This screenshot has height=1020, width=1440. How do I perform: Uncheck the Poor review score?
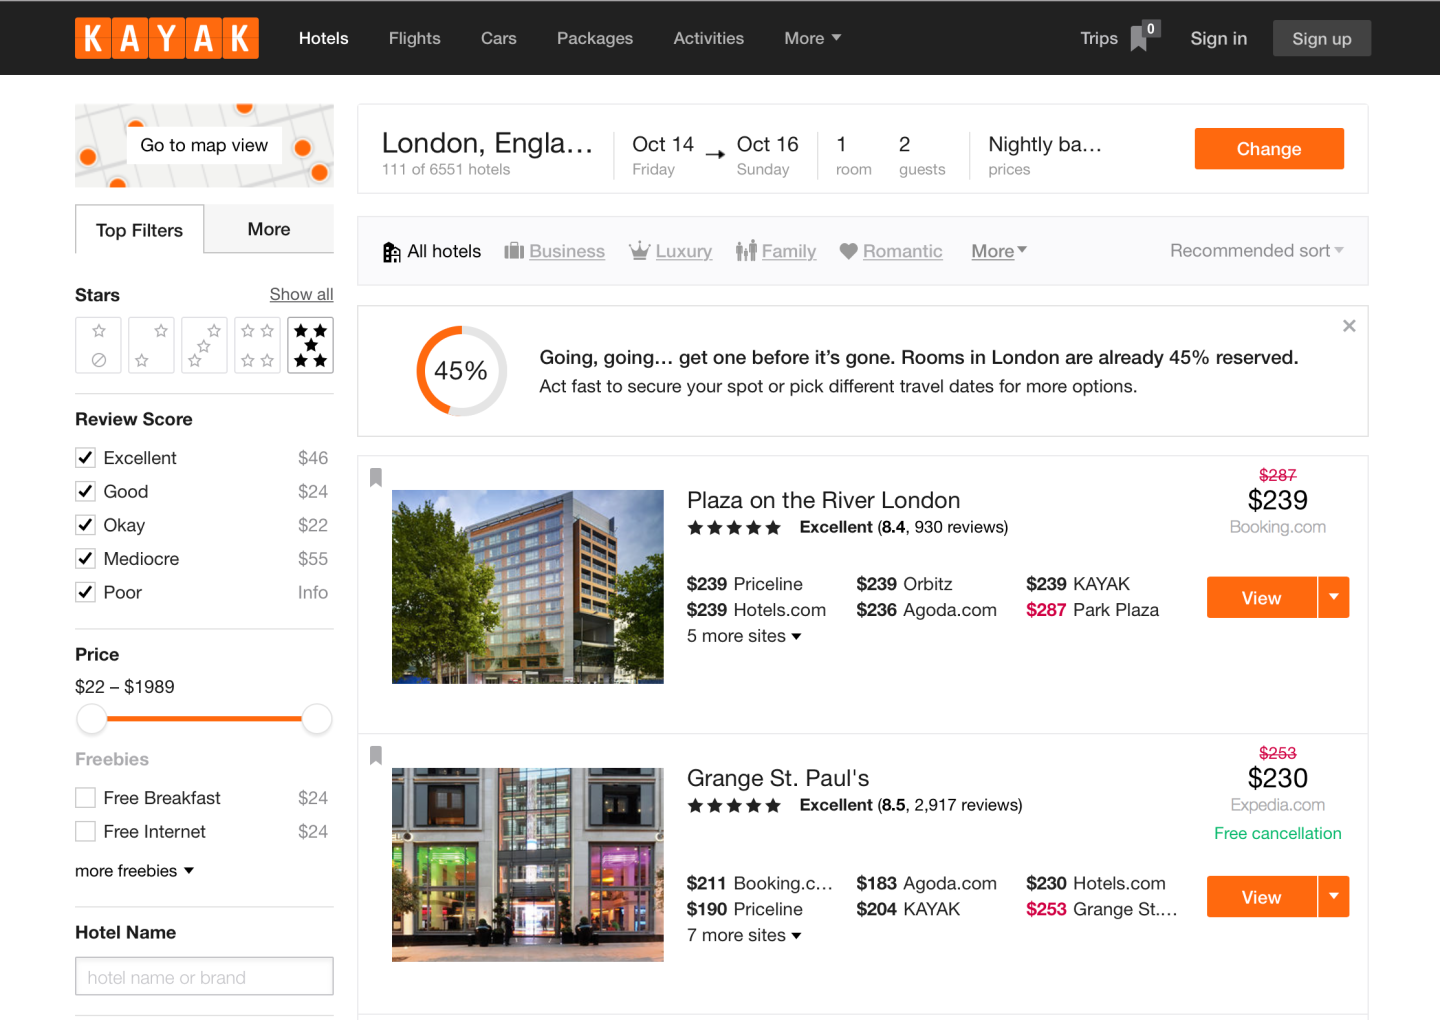pos(86,592)
